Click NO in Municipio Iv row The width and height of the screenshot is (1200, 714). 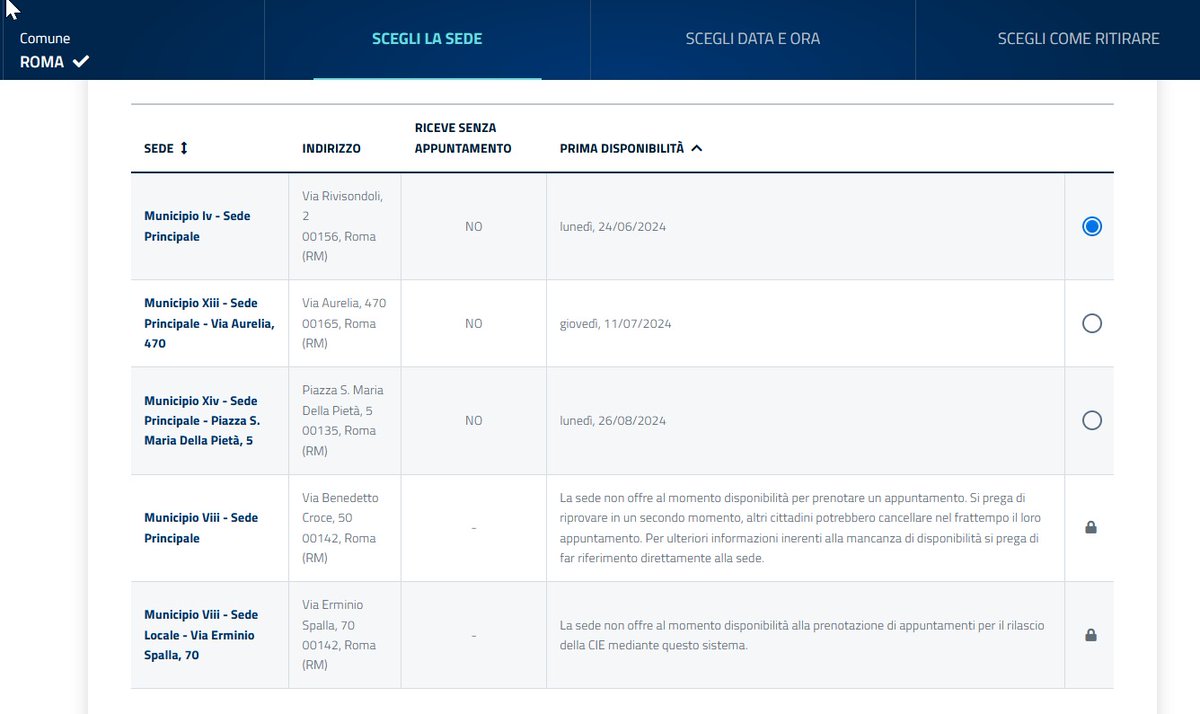(x=473, y=227)
